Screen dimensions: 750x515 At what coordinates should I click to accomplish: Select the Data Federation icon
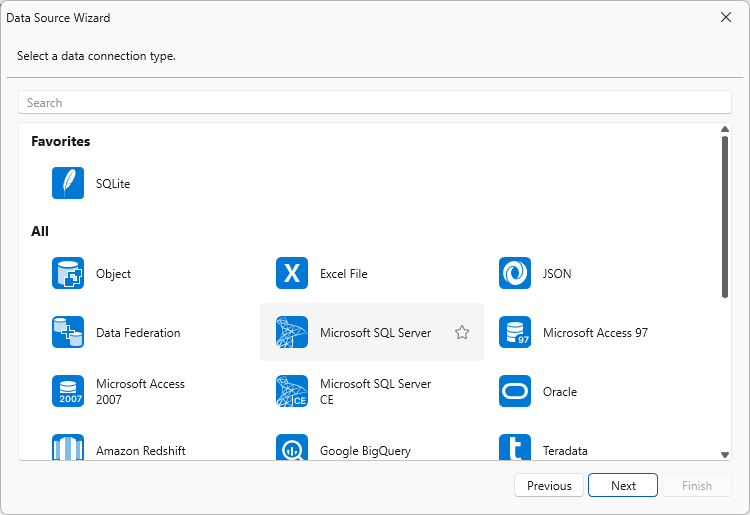coord(68,332)
